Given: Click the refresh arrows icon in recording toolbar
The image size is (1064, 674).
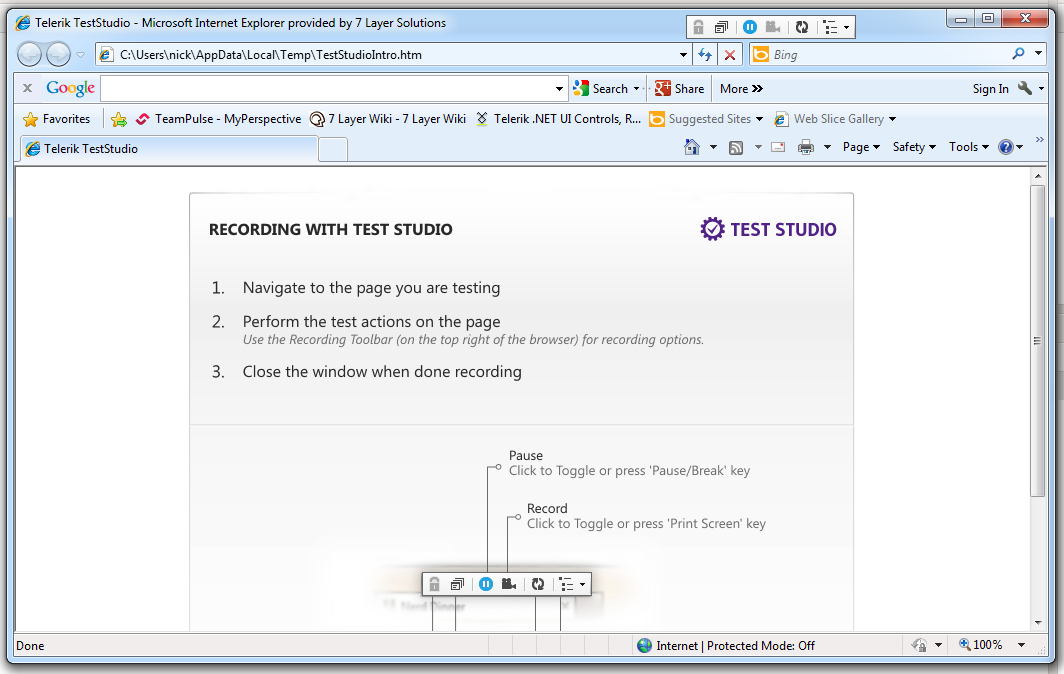Looking at the screenshot, I should [802, 27].
